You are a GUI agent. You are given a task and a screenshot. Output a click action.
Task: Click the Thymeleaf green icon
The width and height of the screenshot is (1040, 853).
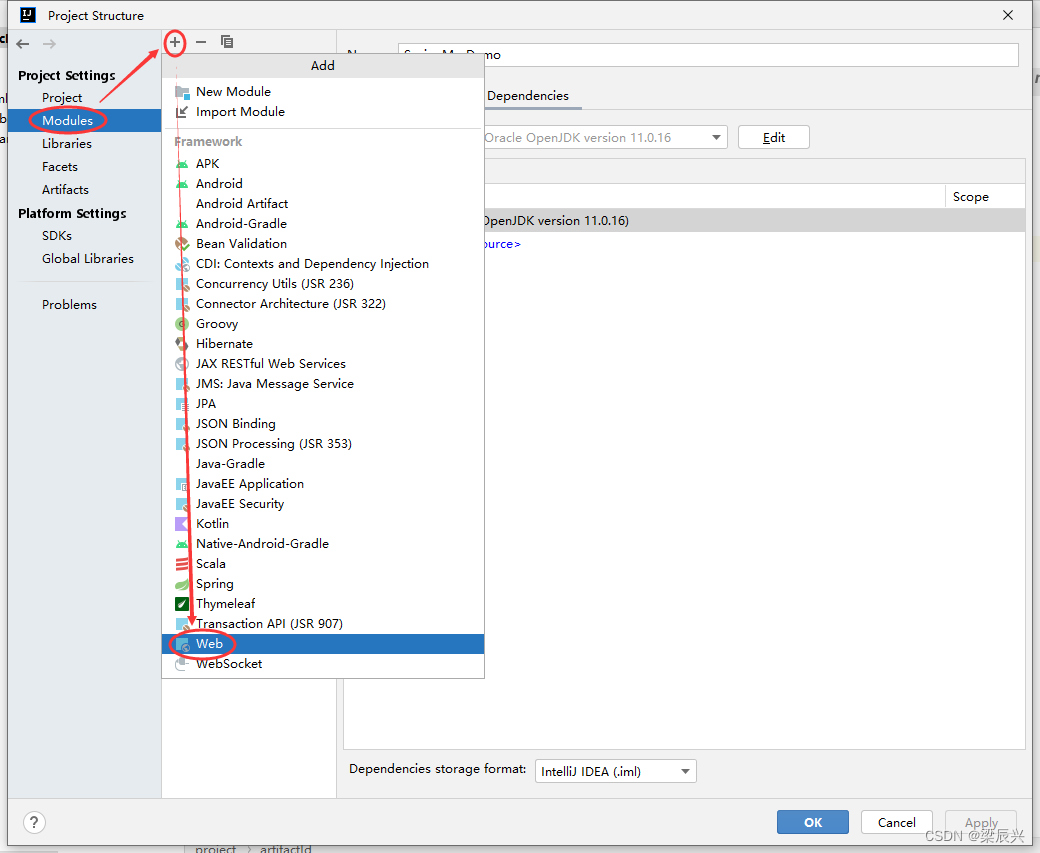coord(182,604)
